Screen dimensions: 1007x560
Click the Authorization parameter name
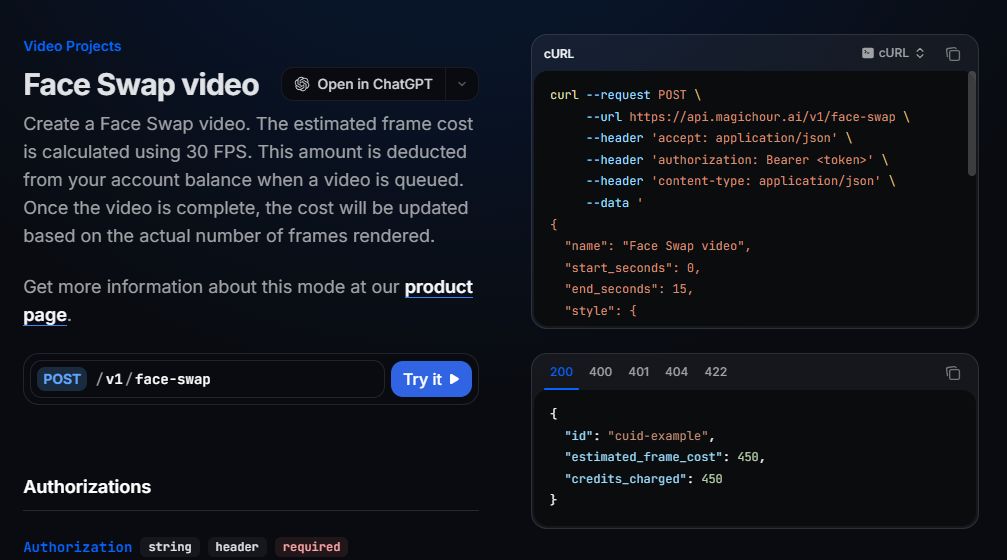pyautogui.click(x=77, y=547)
